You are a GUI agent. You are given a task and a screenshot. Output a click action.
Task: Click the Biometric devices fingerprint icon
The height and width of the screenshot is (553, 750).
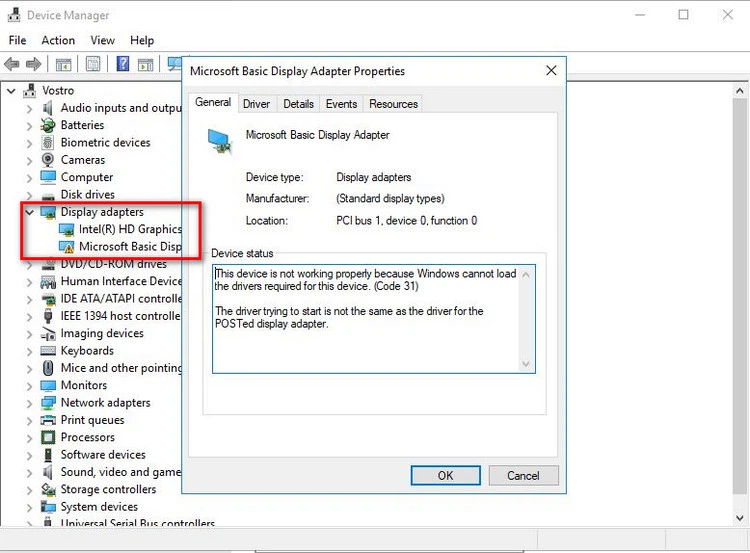point(48,143)
